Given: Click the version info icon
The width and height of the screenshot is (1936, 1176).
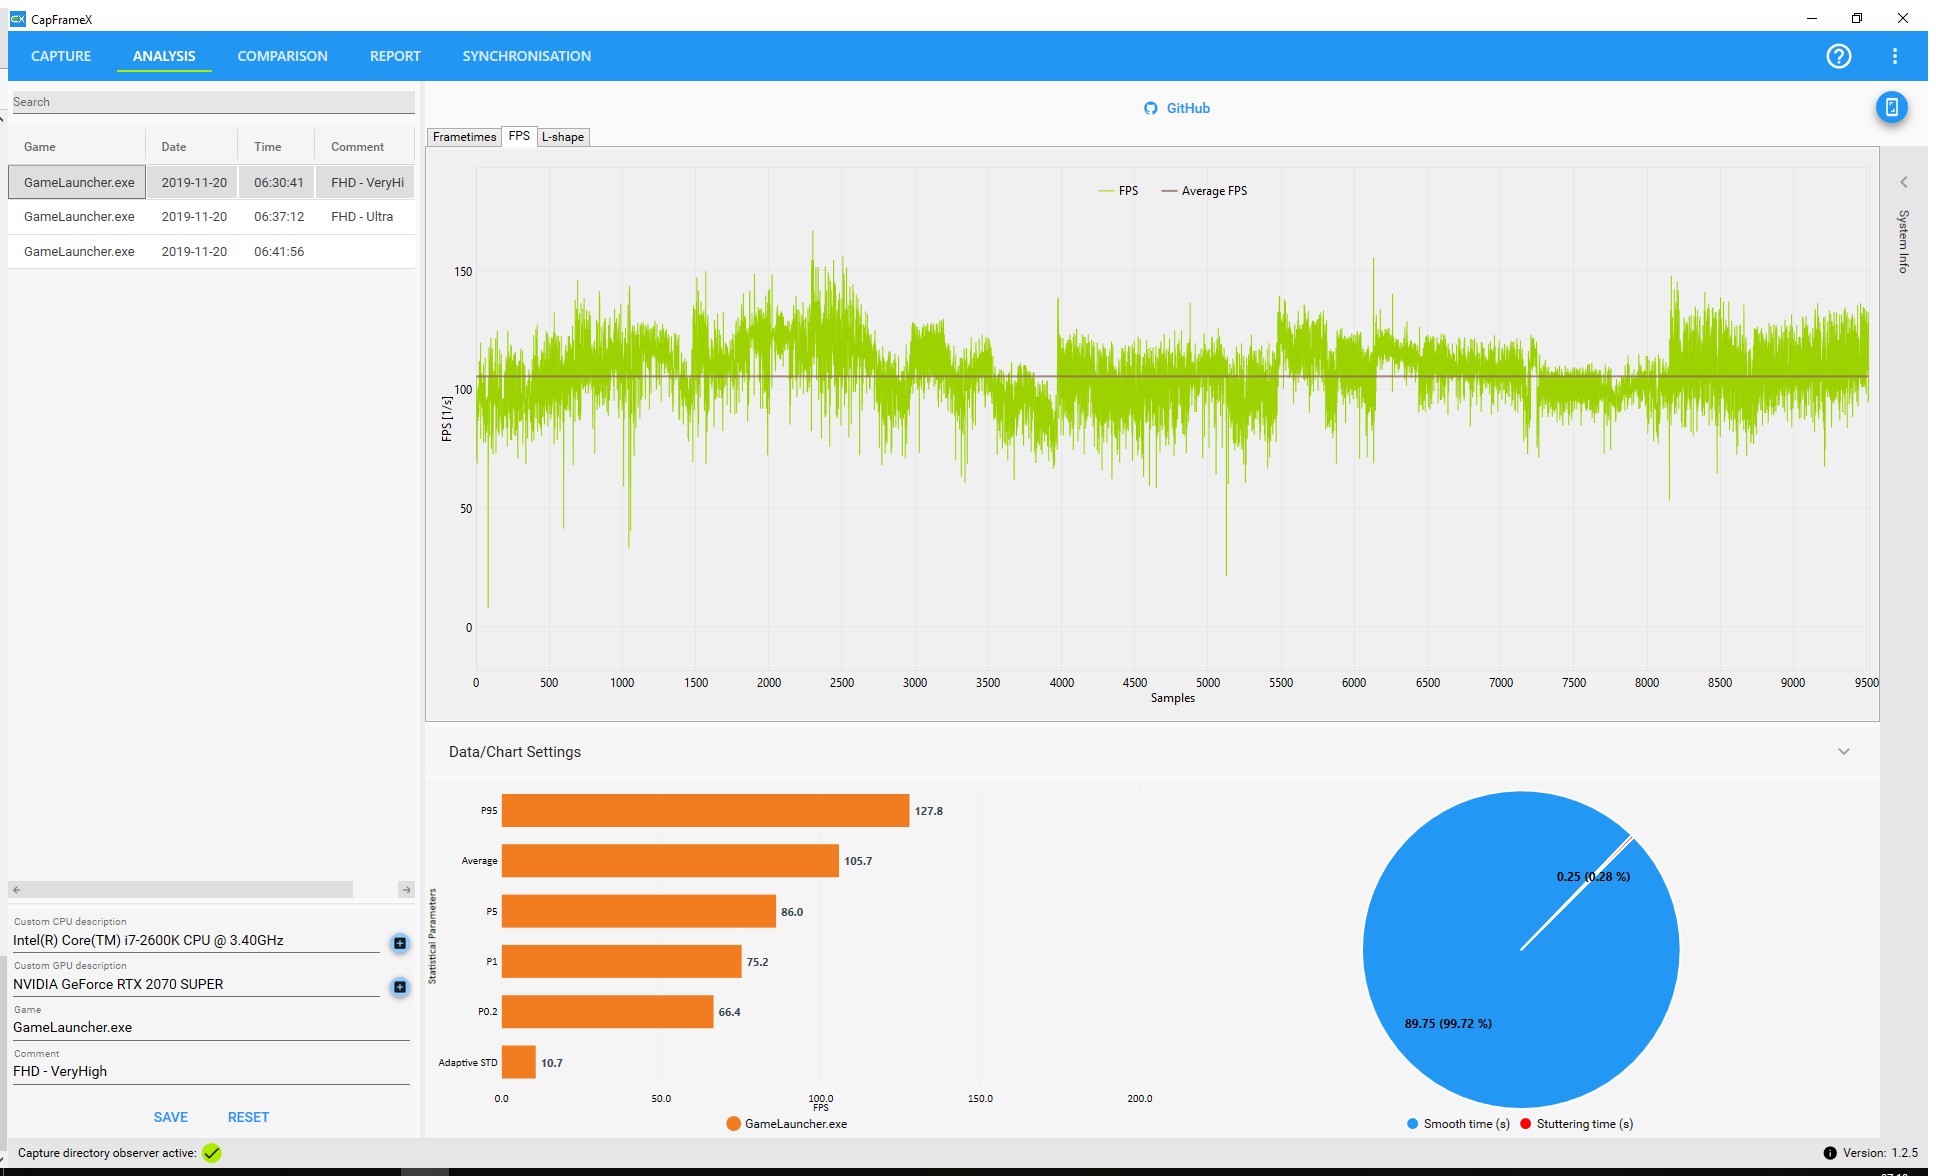Looking at the screenshot, I should click(1830, 1153).
